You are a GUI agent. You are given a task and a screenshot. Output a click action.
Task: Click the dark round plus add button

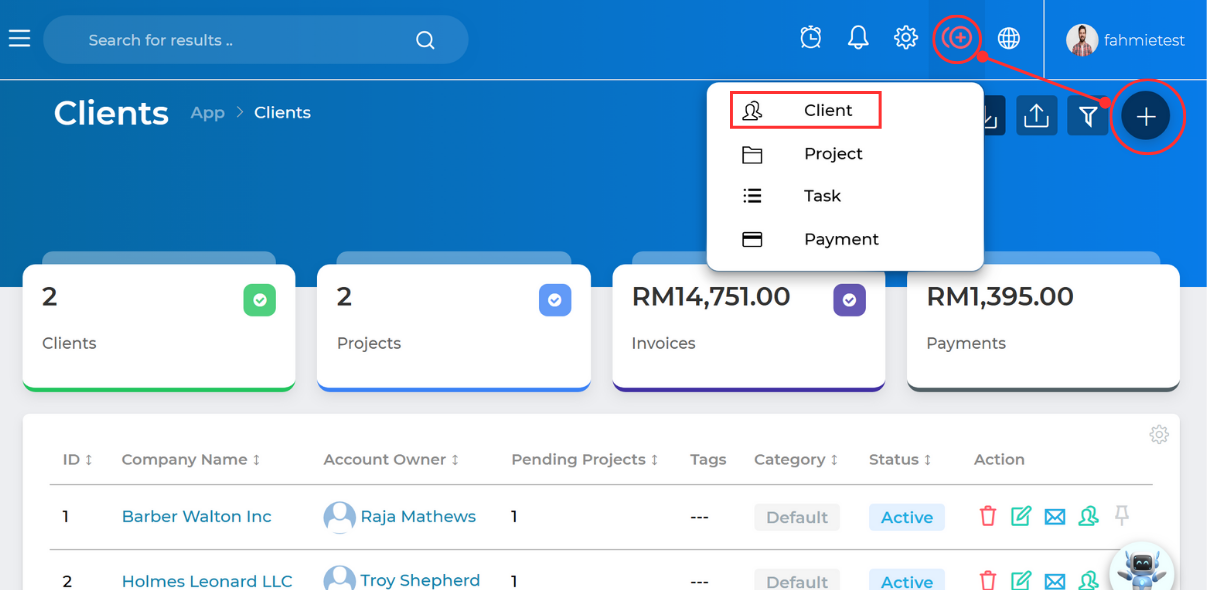(x=1146, y=116)
